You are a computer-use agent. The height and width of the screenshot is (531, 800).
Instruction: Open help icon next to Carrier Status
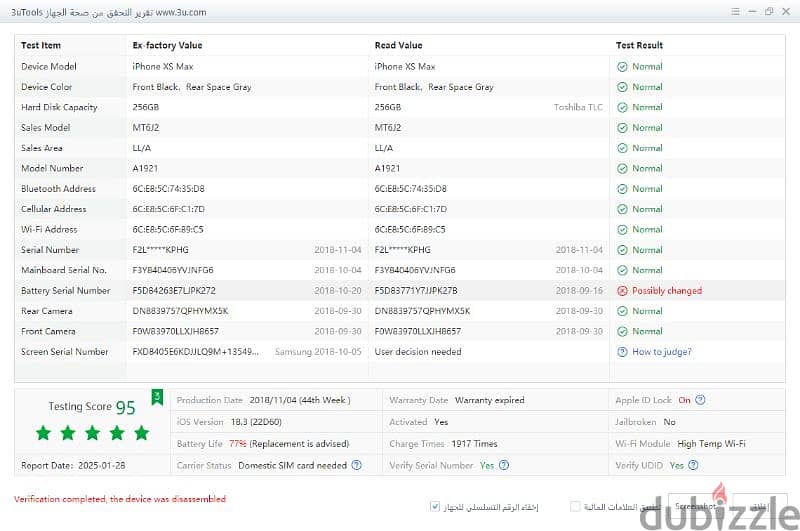click(357, 465)
